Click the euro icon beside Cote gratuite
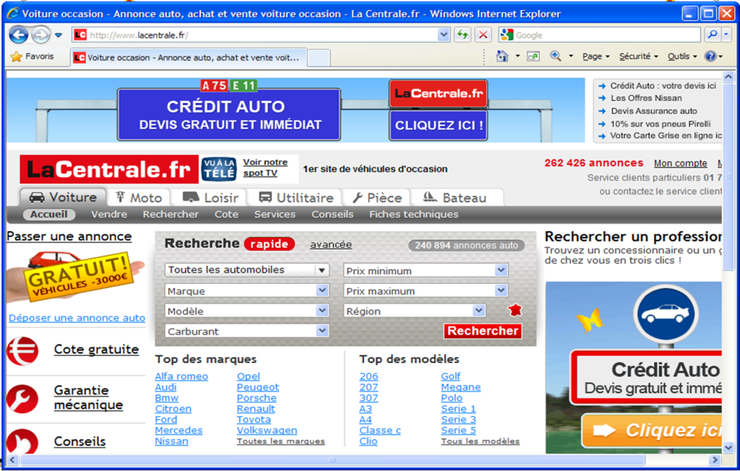Screen dimensions: 740x471 pos(22,351)
